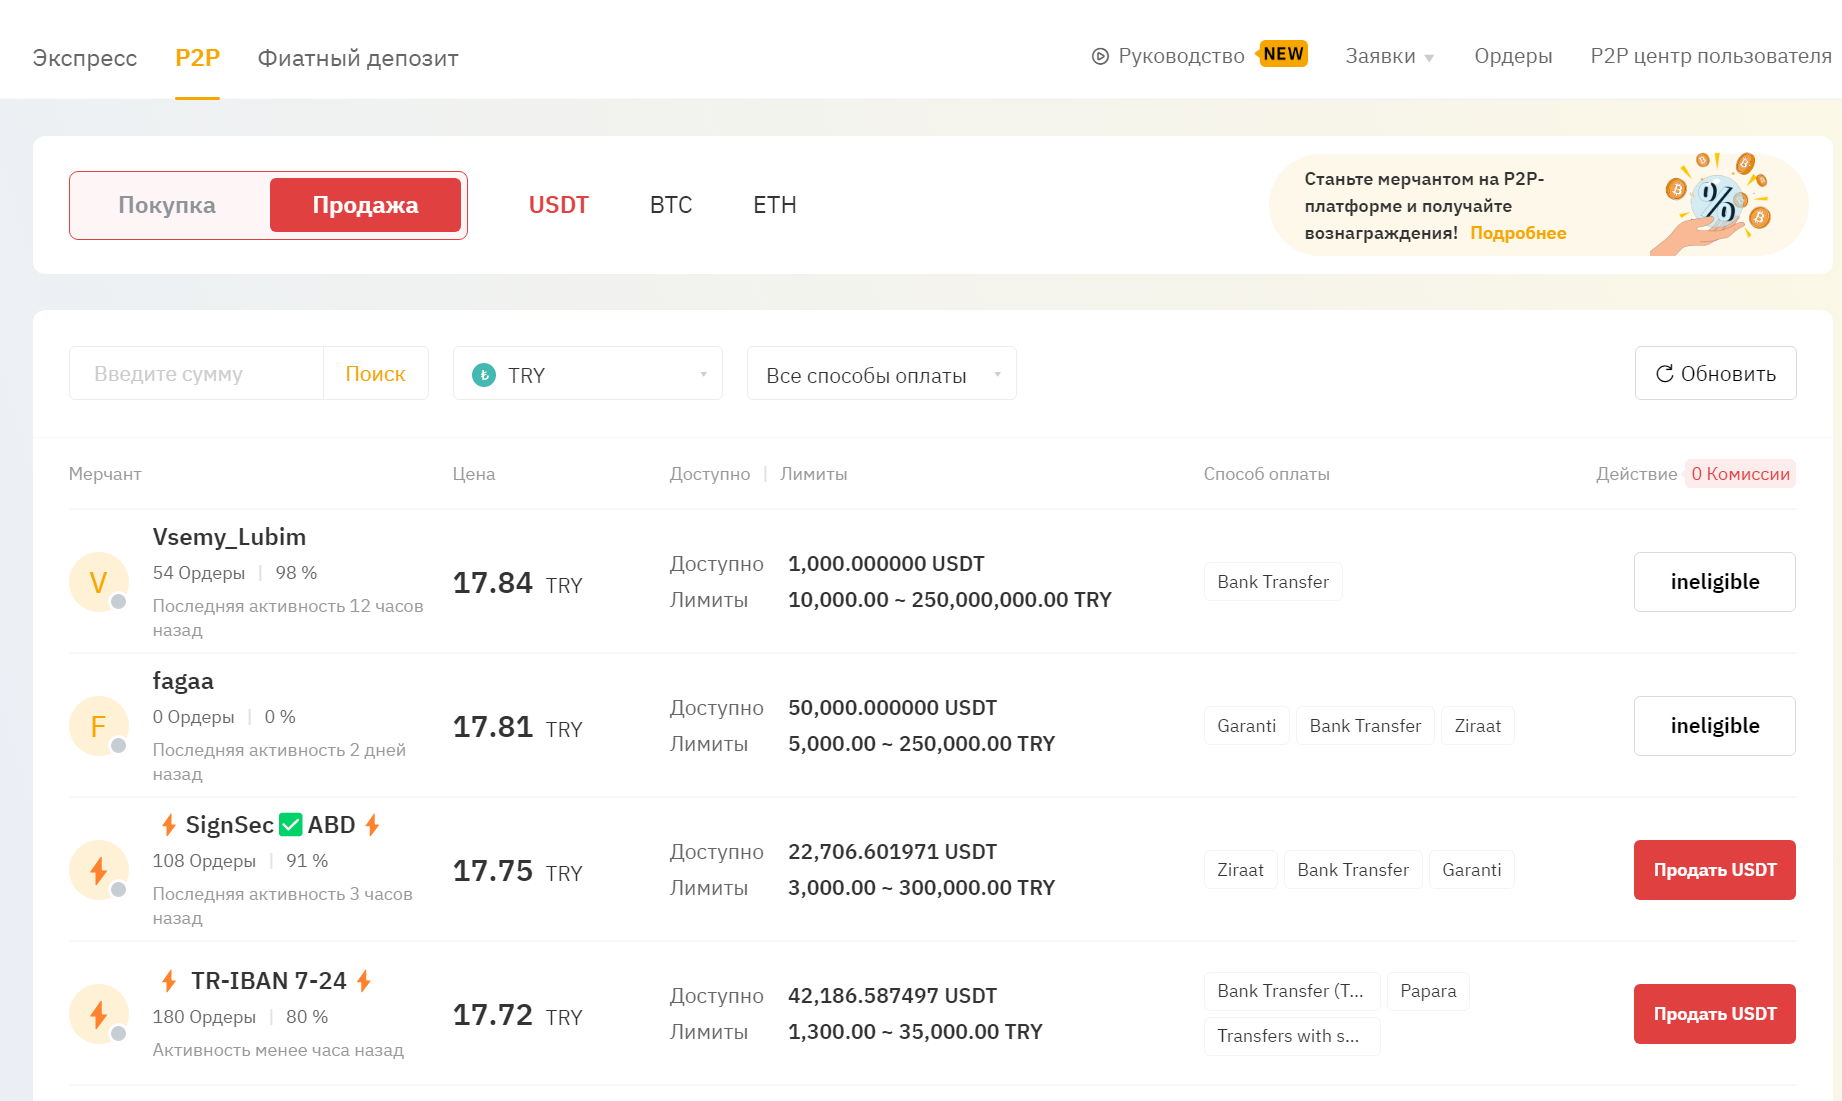The image size is (1842, 1101).
Task: Click TR-IBAN 7-24 lightning avatar icon
Action: (98, 1014)
